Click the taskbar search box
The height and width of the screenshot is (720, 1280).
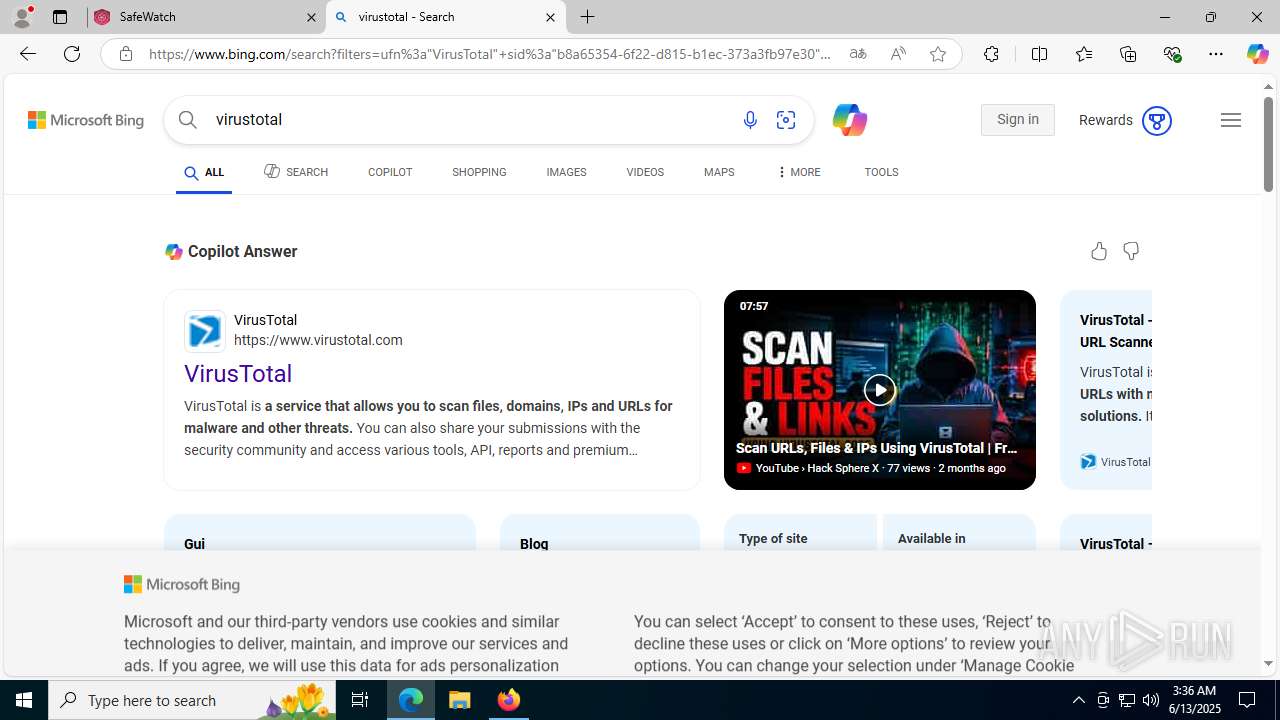(x=192, y=700)
